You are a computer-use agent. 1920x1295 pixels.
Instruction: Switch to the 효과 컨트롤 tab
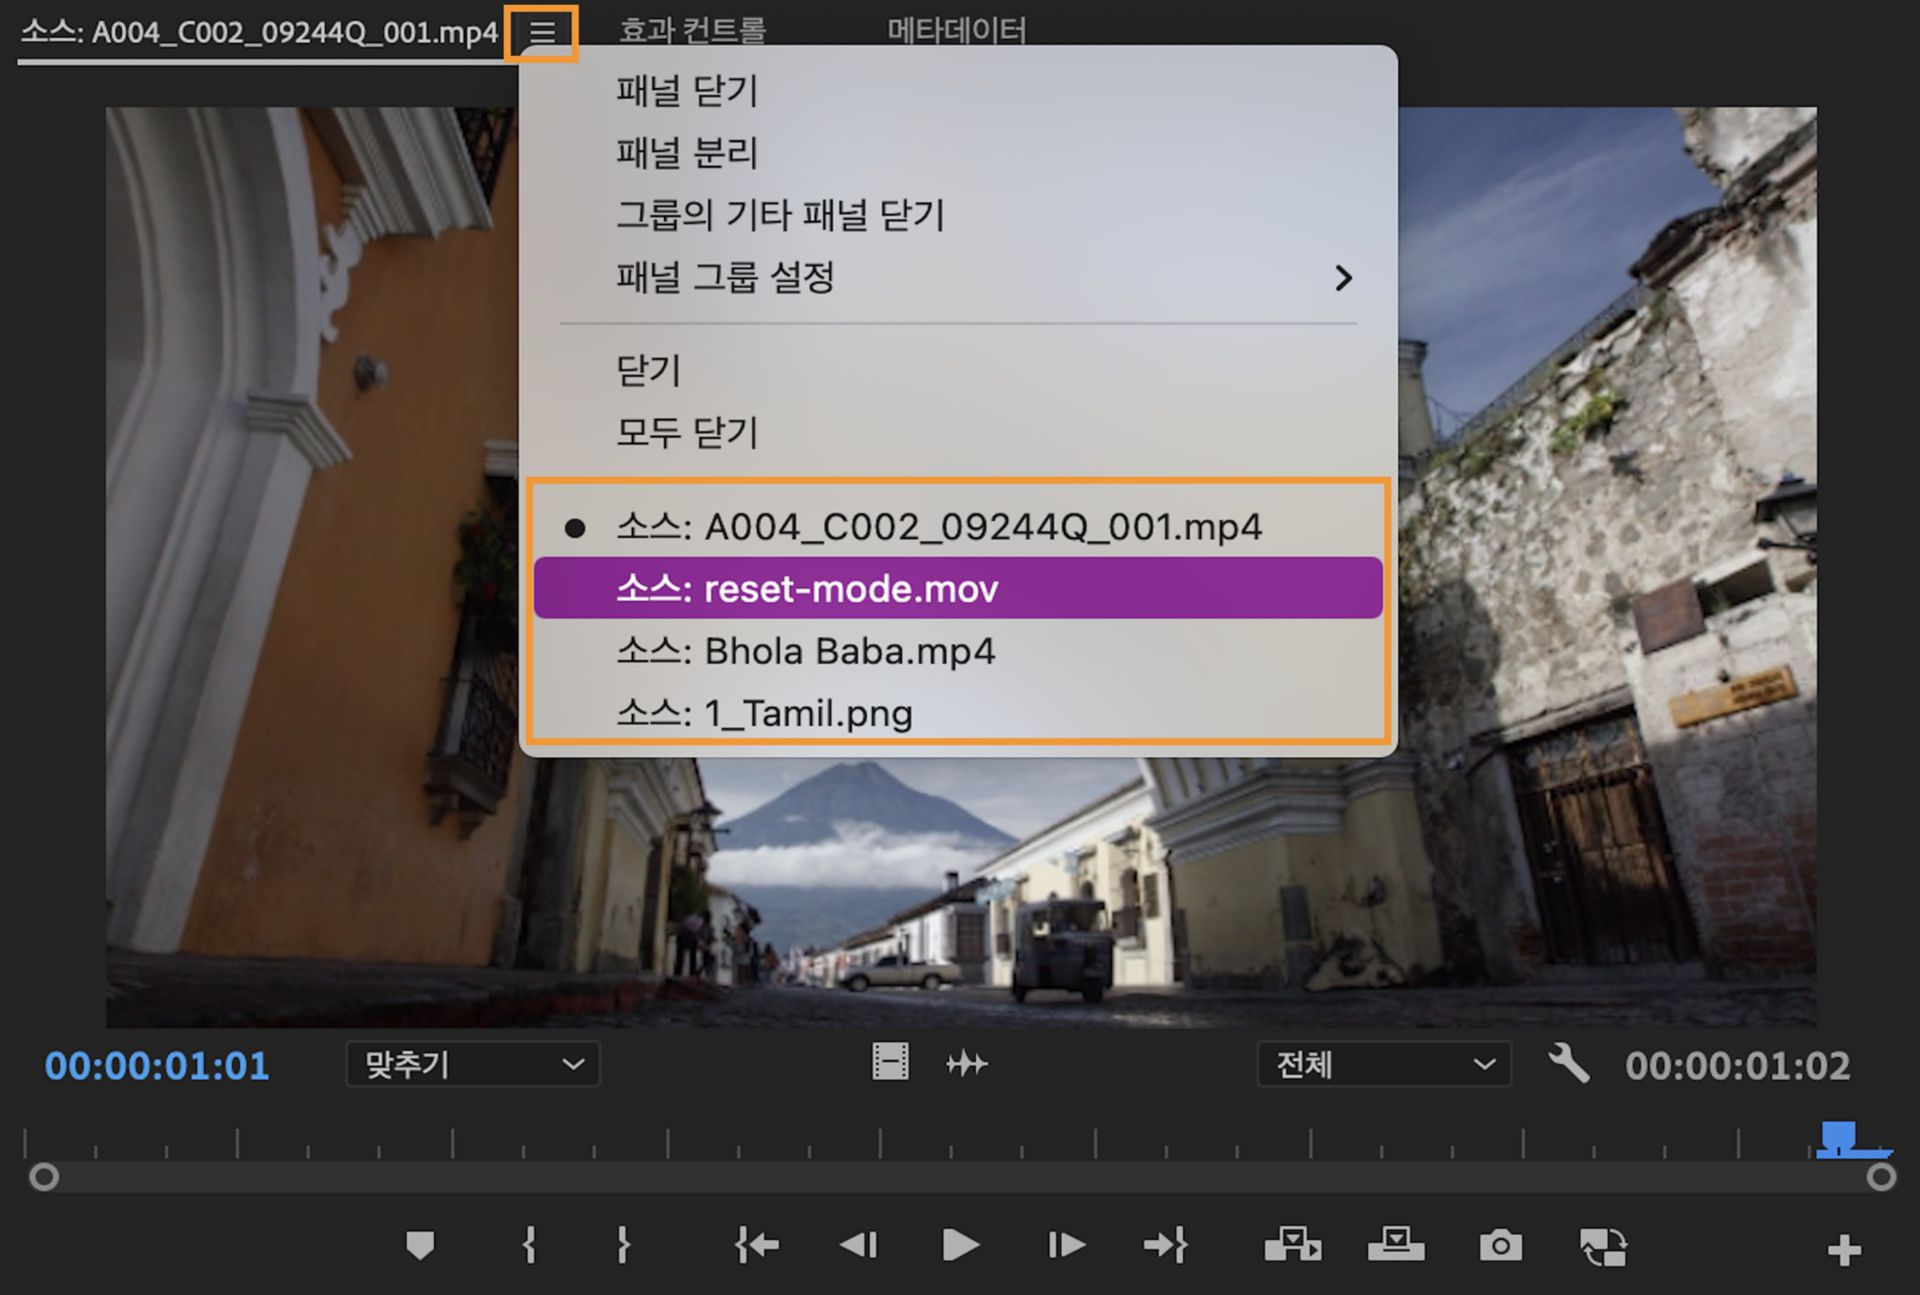pos(692,31)
